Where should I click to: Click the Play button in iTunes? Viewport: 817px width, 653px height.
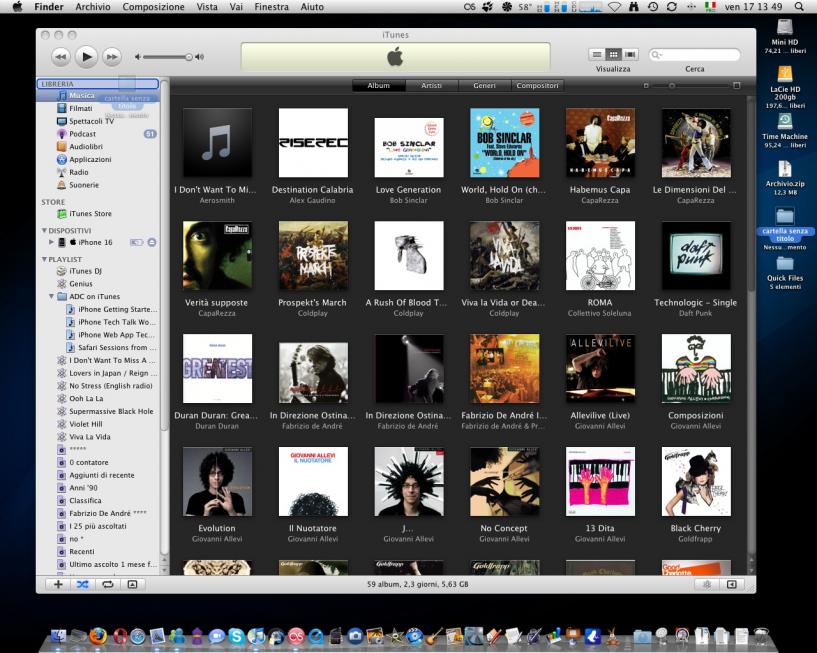coord(86,56)
